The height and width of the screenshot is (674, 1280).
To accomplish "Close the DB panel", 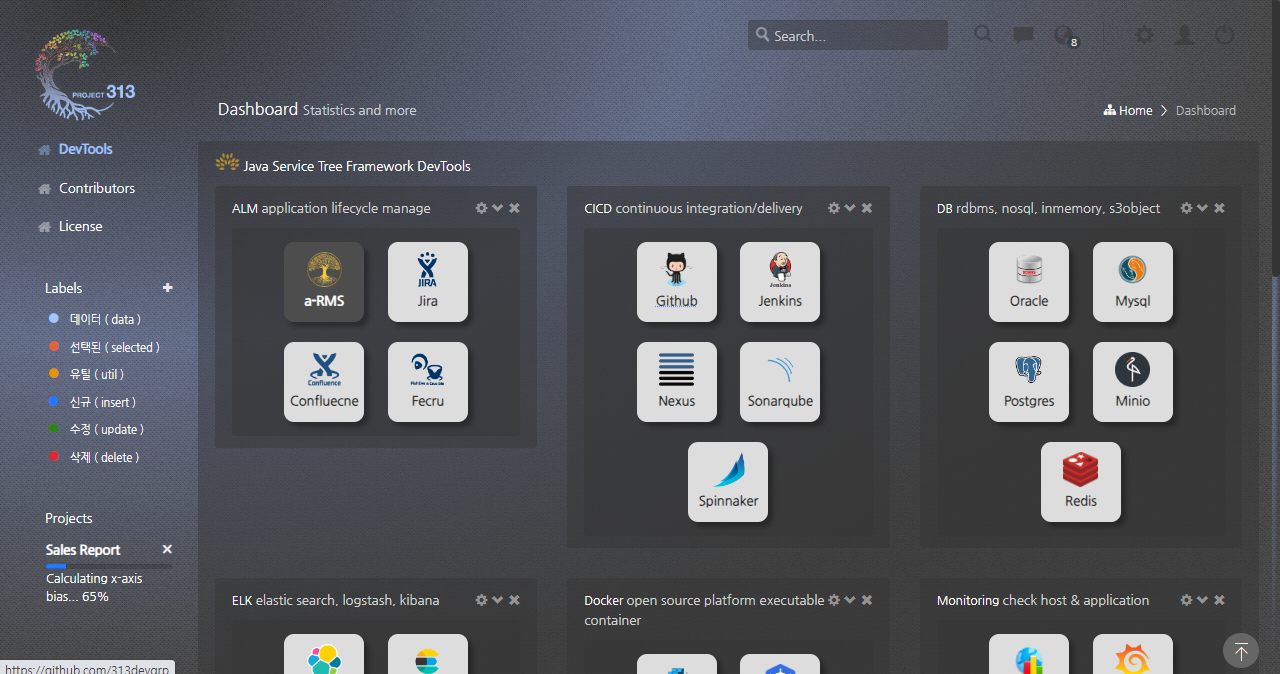I will [1219, 208].
